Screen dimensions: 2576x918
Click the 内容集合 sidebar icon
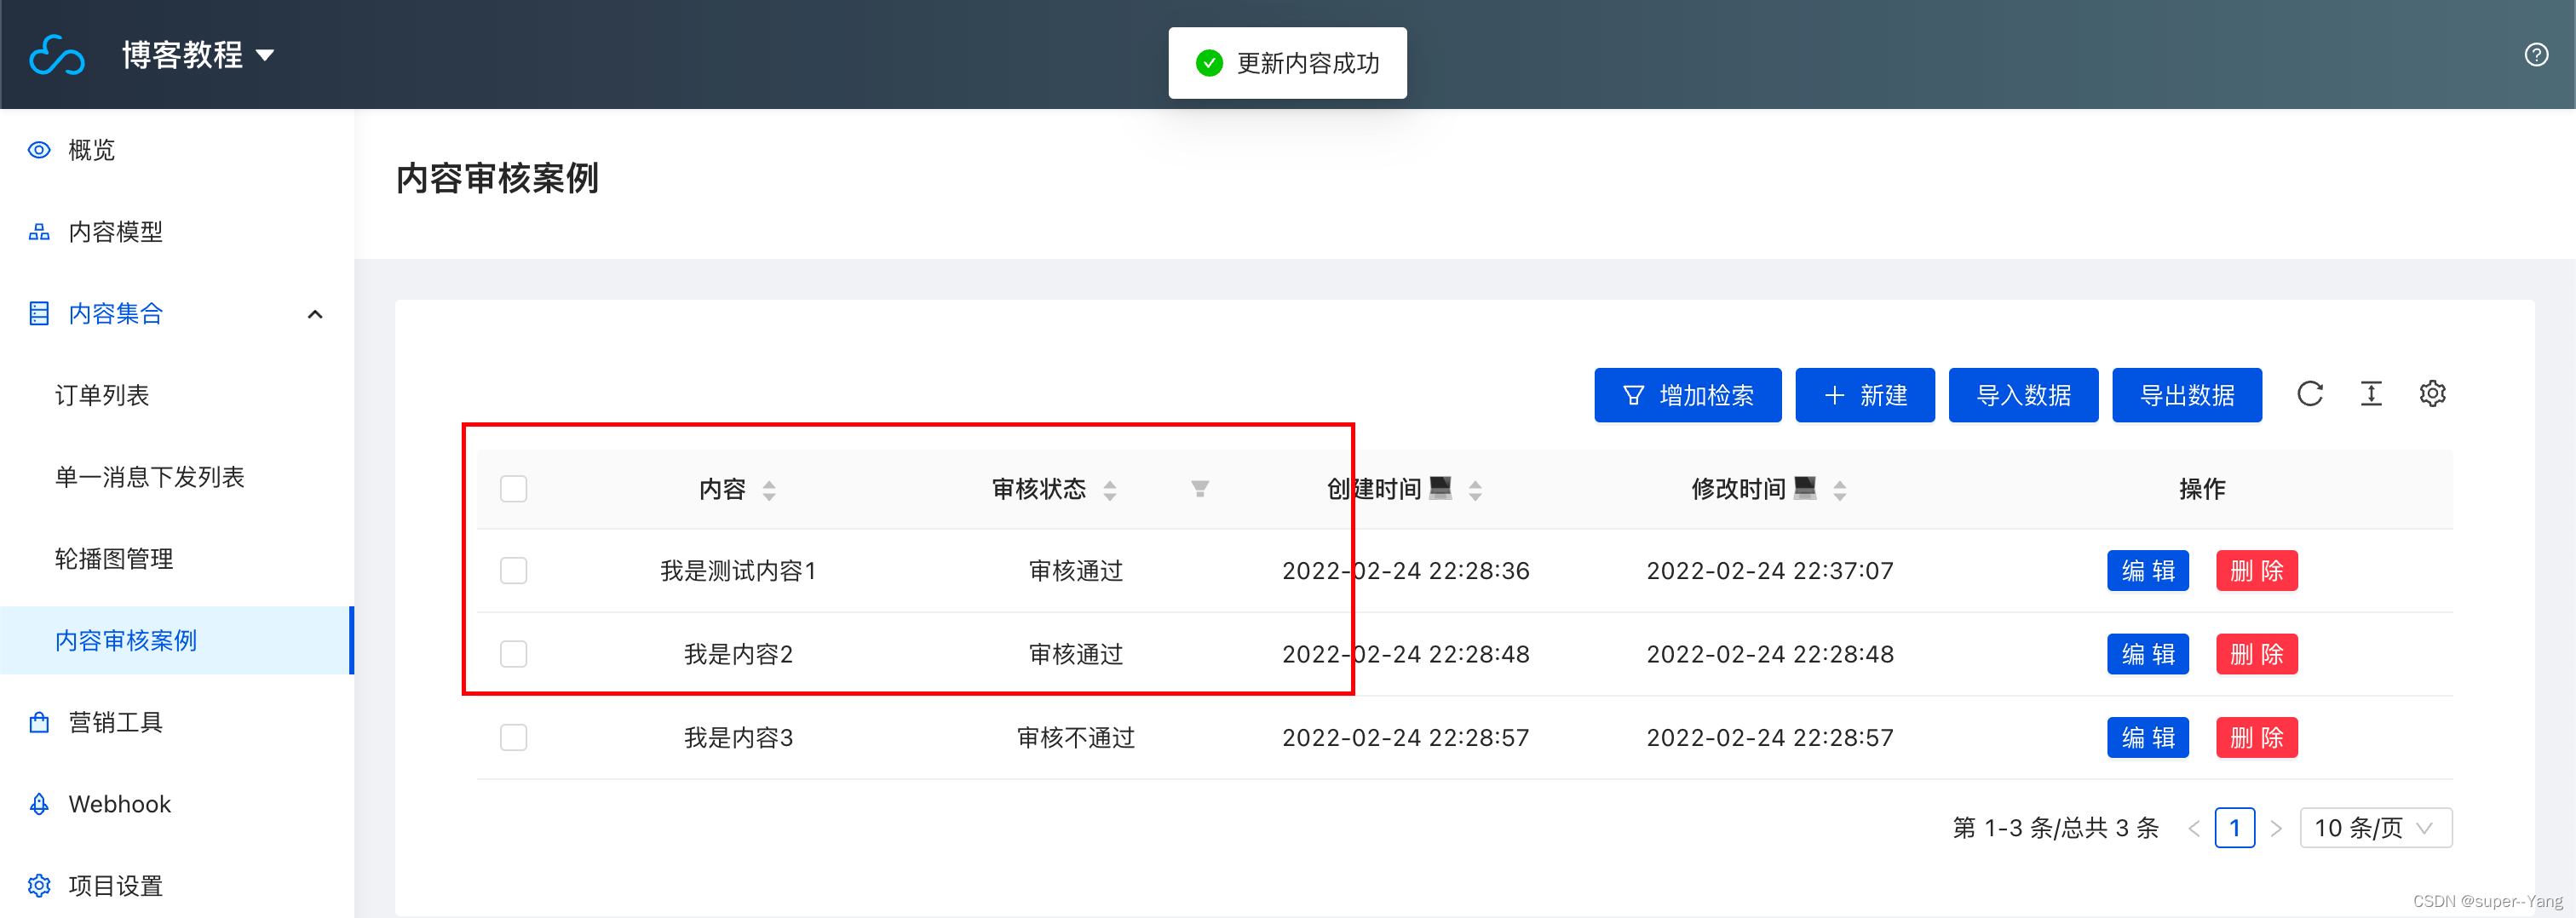(x=39, y=314)
